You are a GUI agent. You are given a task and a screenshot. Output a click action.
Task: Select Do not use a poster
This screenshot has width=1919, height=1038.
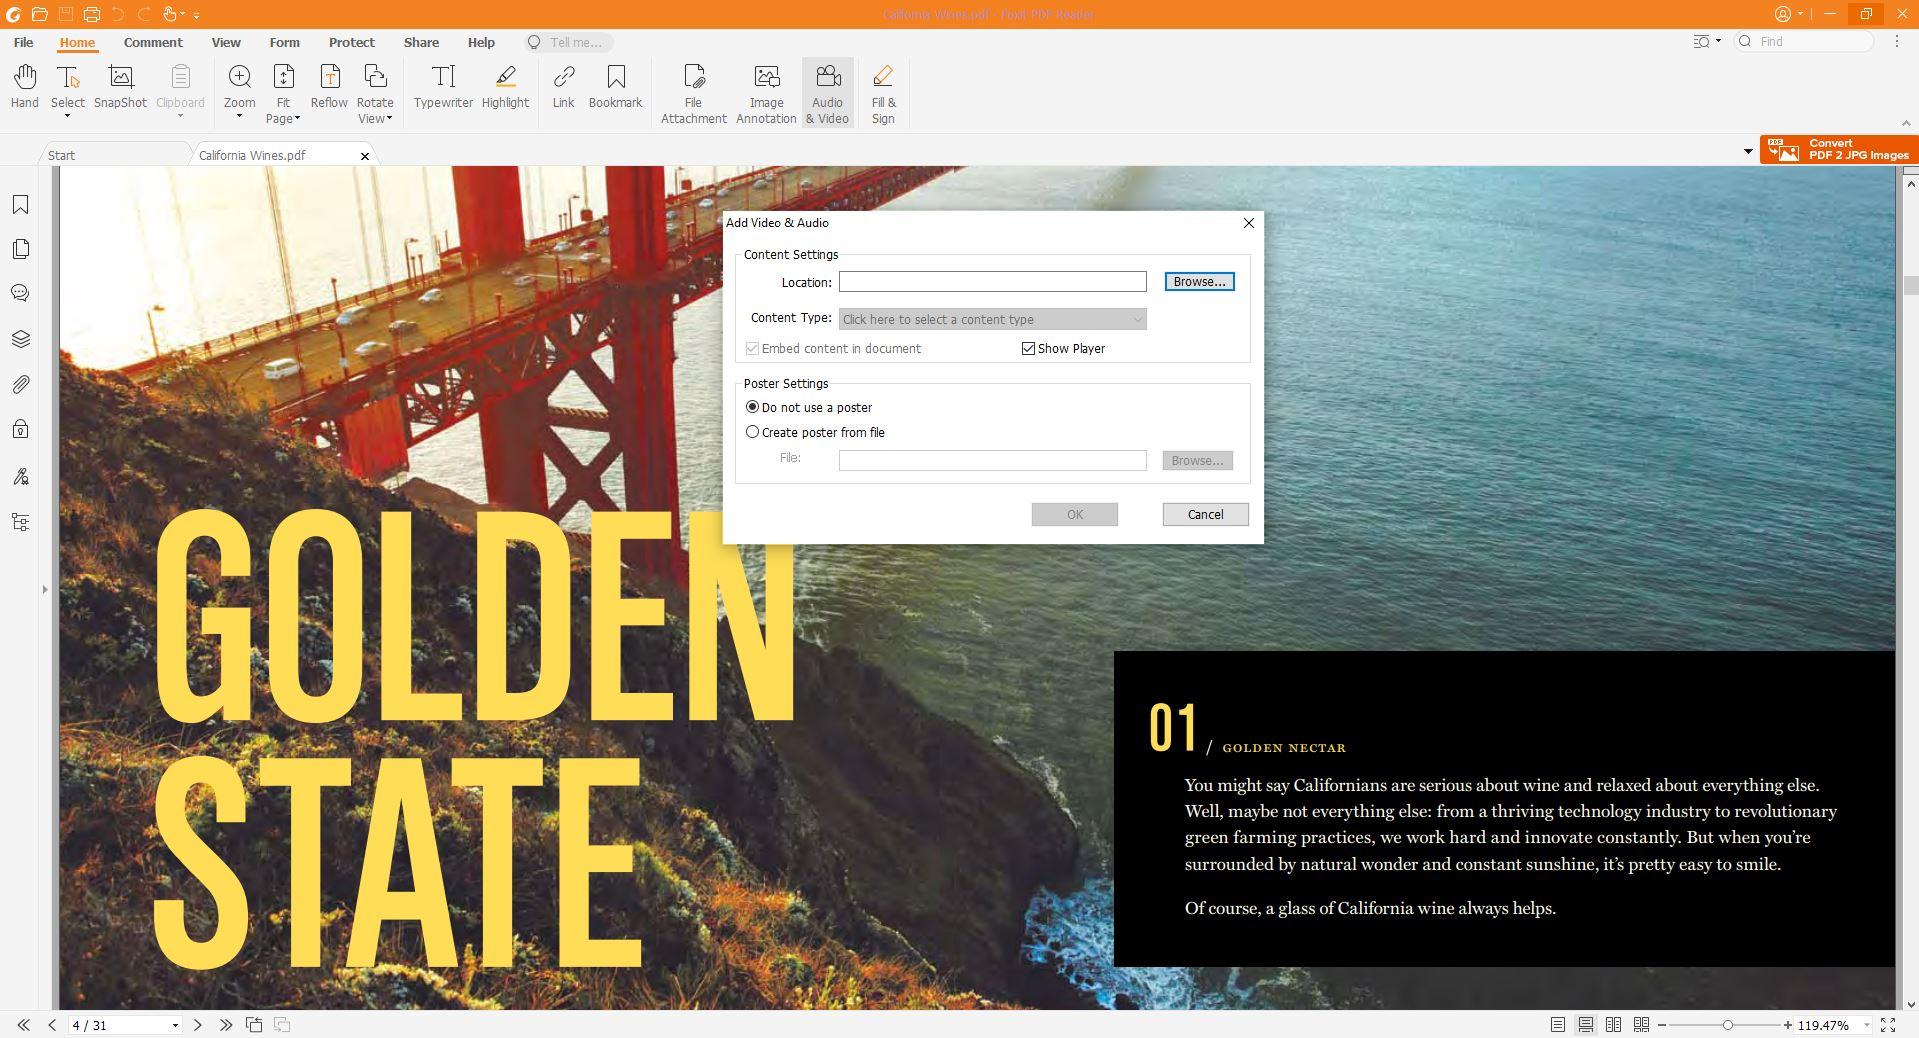pos(752,407)
